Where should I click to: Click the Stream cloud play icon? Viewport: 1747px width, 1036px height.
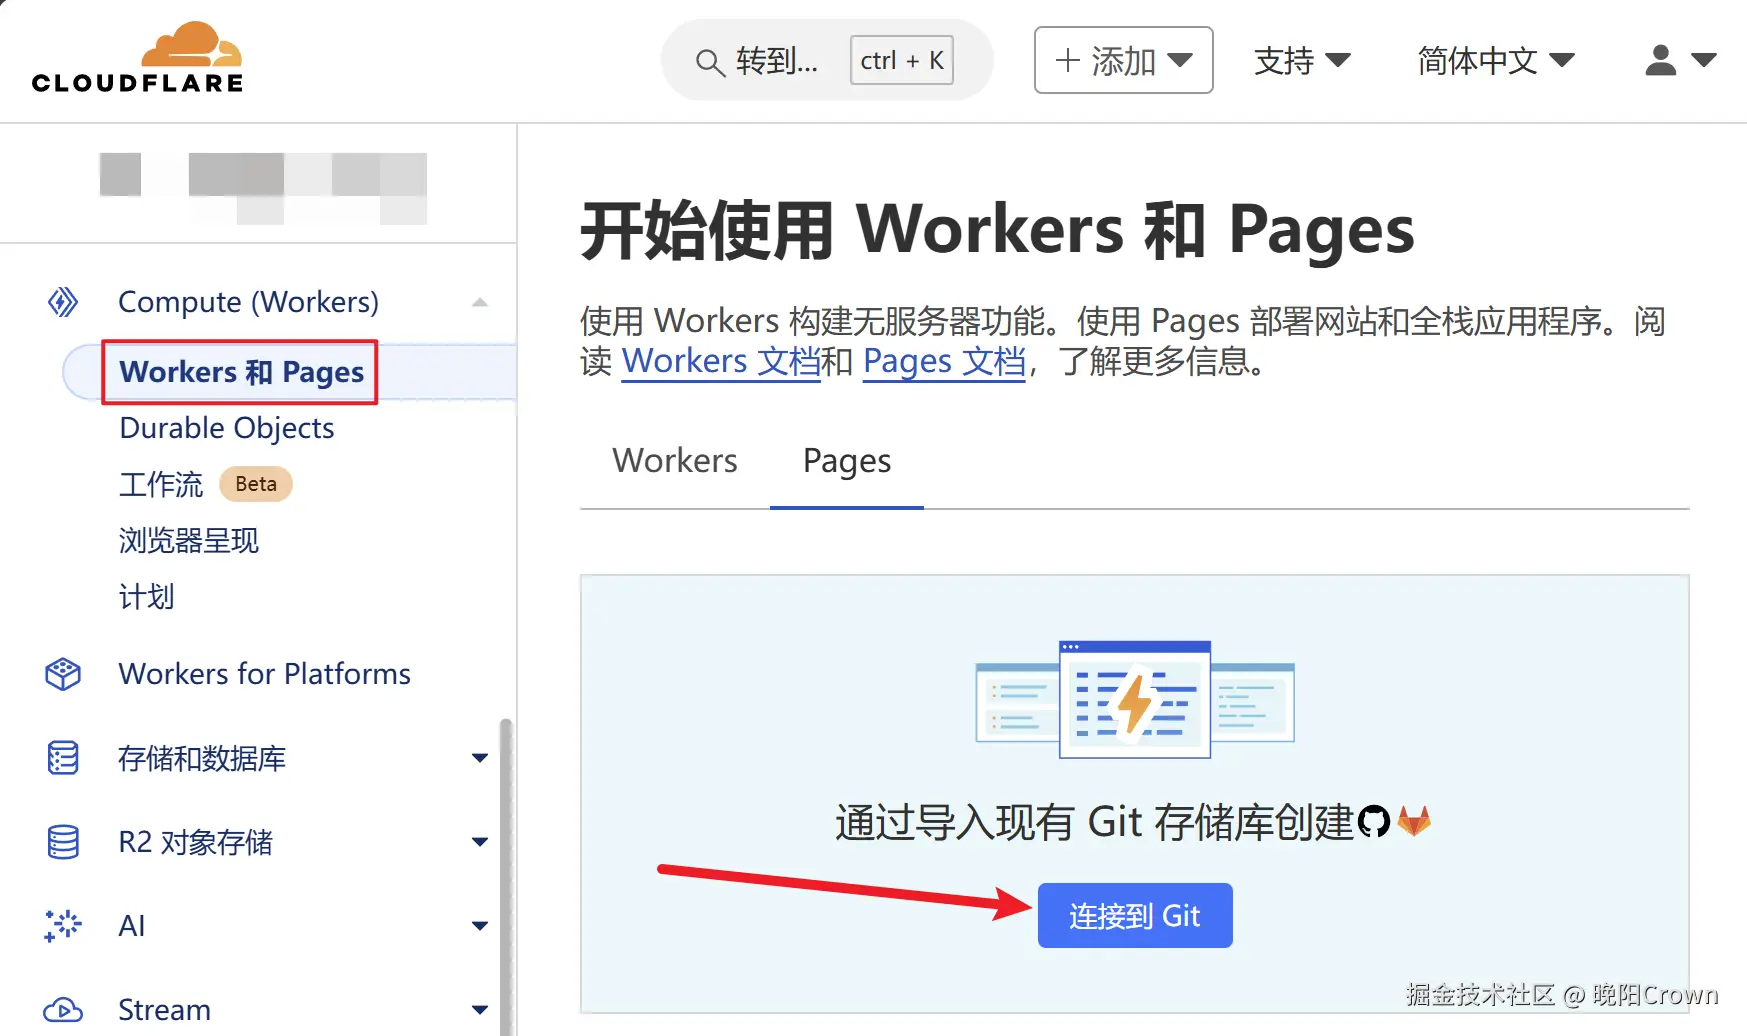[x=63, y=1010]
